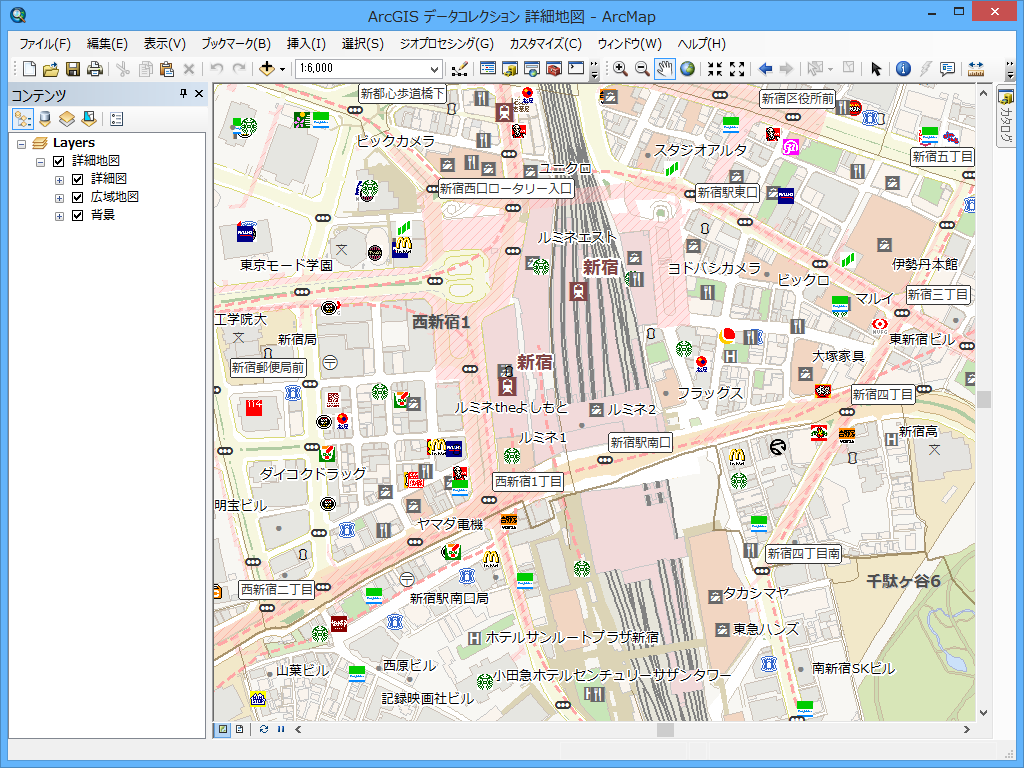
Task: Choose the Select Elements arrow tool
Action: coord(876,69)
